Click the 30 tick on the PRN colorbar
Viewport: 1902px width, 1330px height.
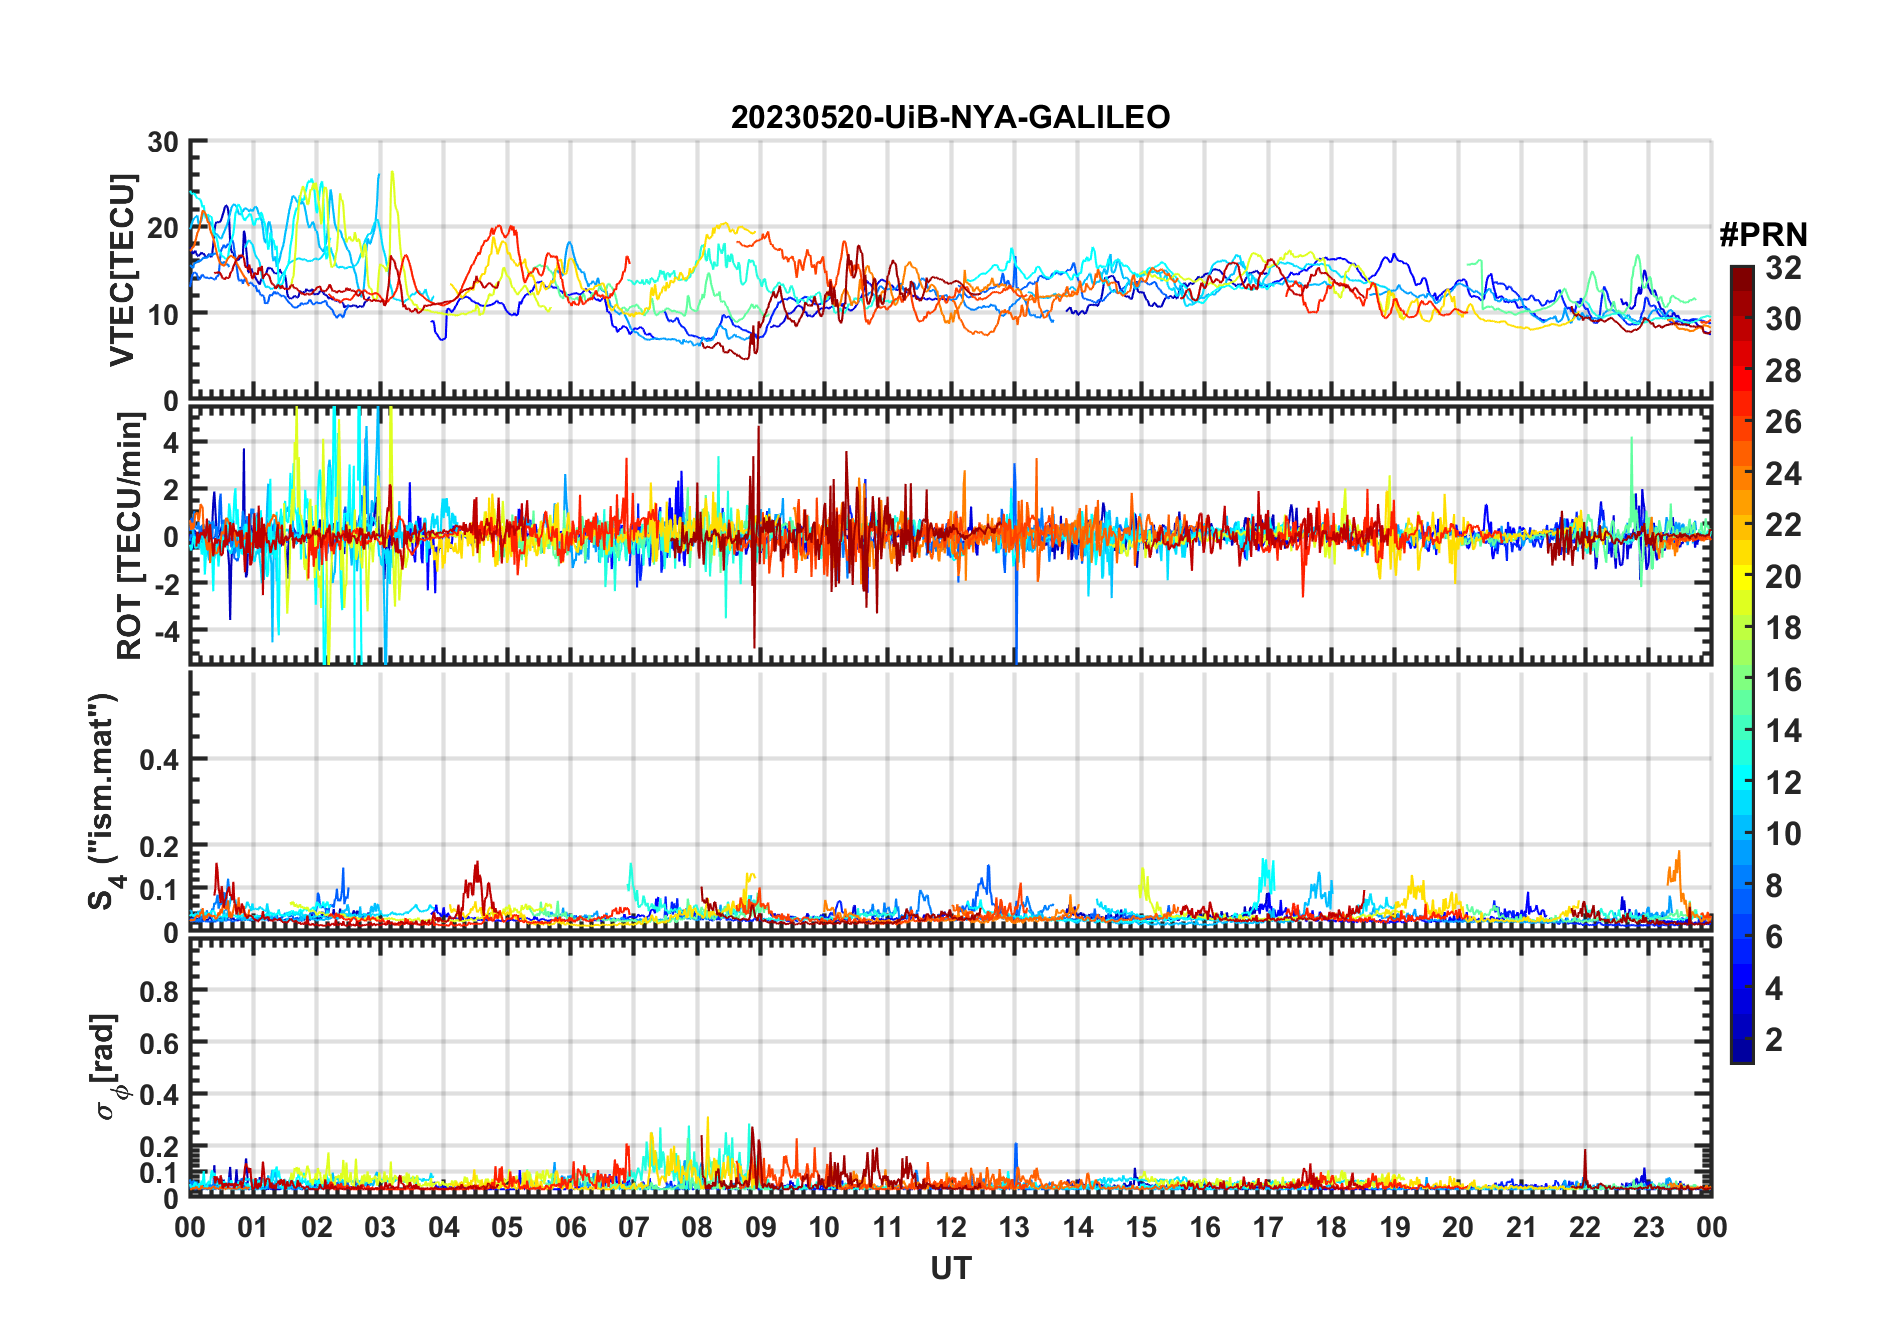coord(1783,319)
